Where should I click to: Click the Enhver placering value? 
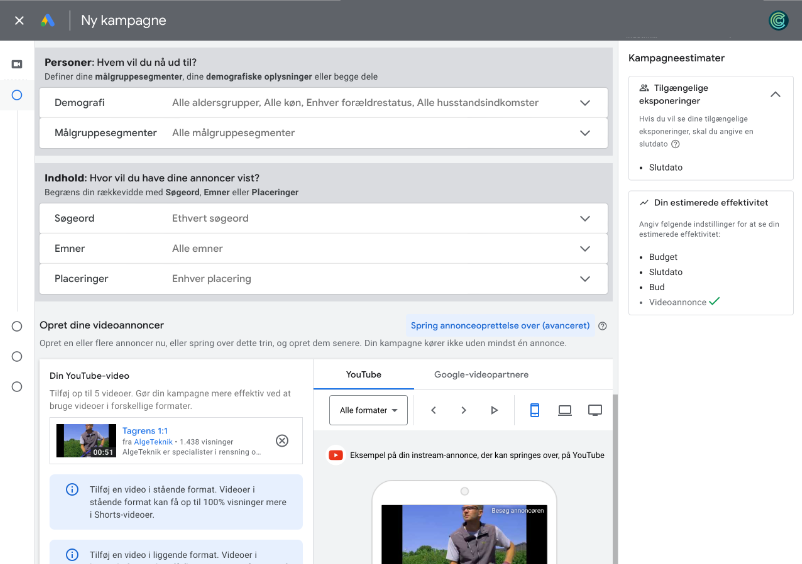pyautogui.click(x=211, y=279)
